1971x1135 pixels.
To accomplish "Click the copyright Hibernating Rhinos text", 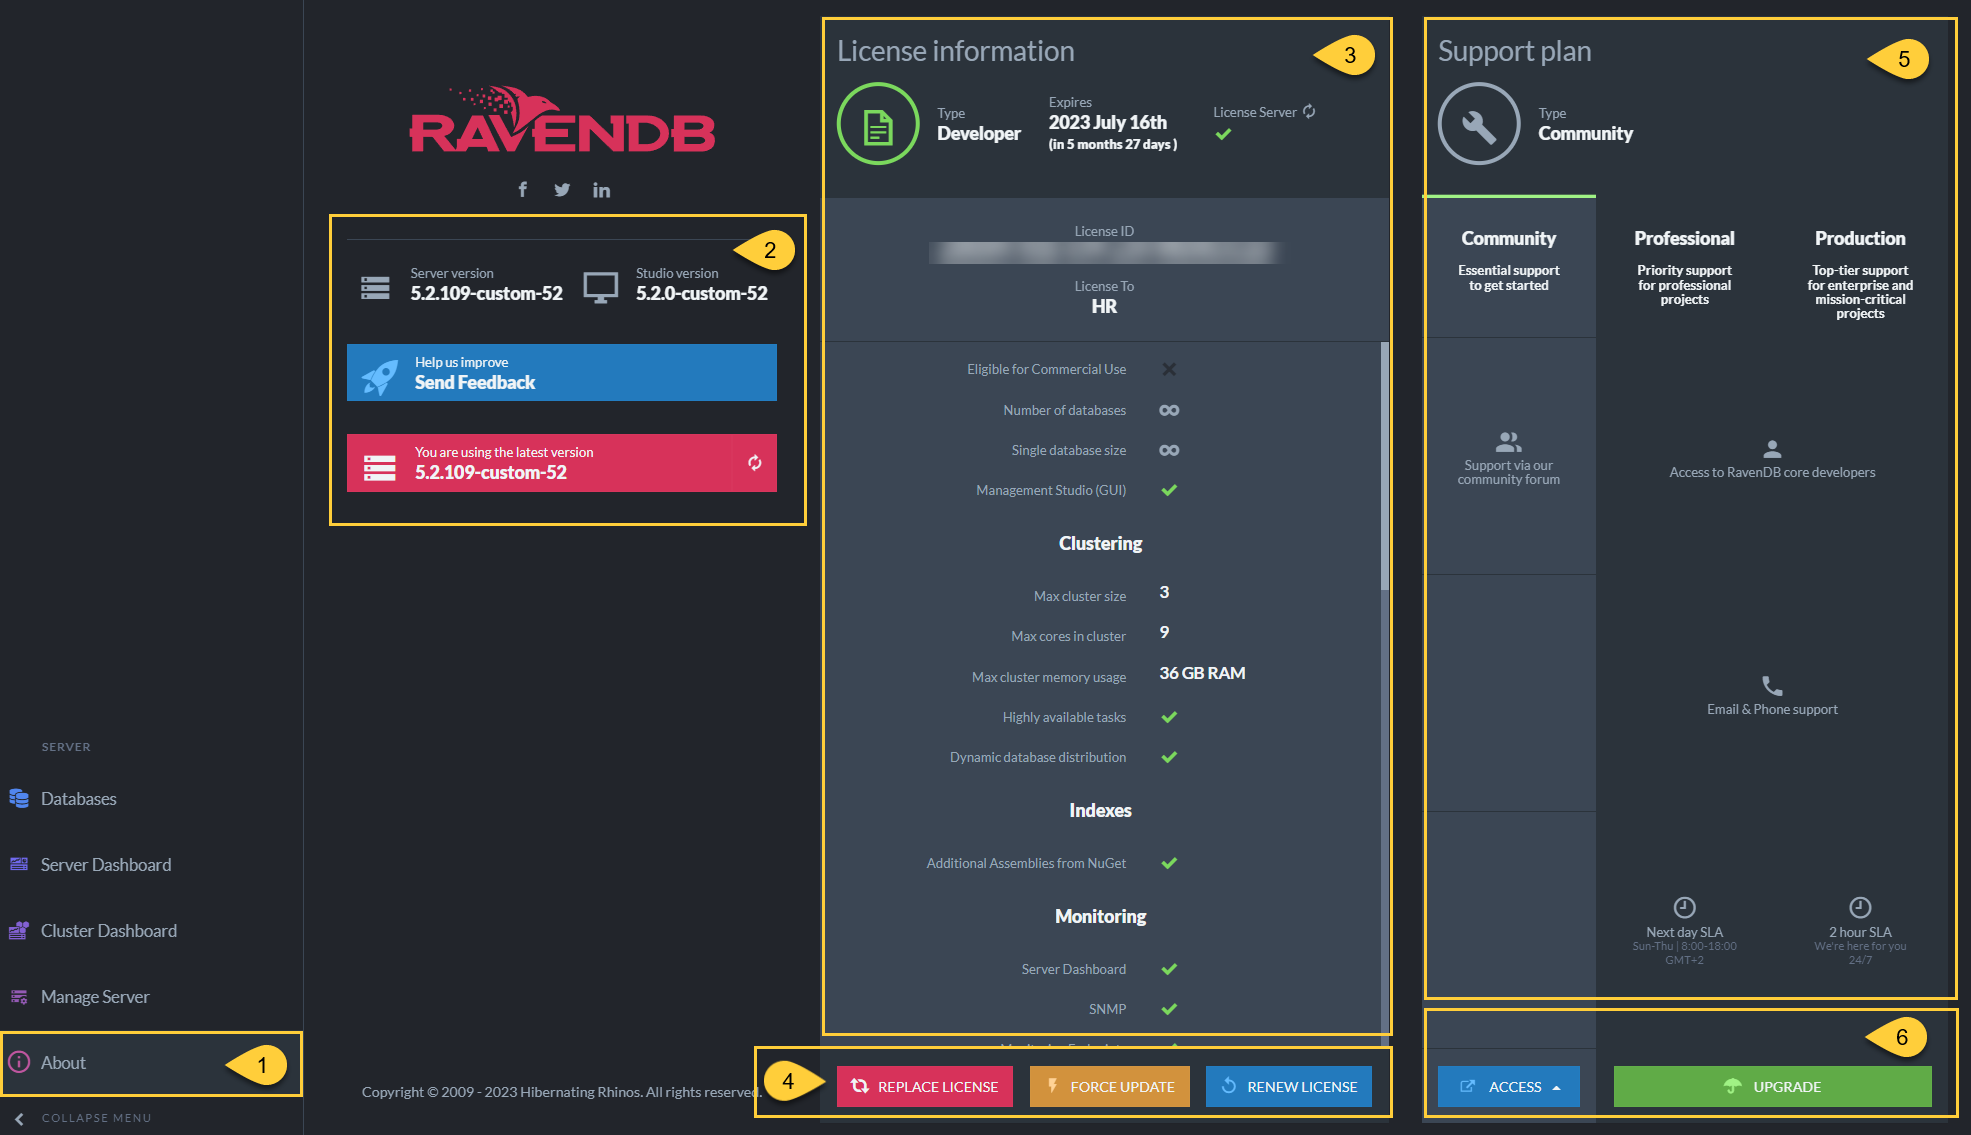I will coord(561,1092).
